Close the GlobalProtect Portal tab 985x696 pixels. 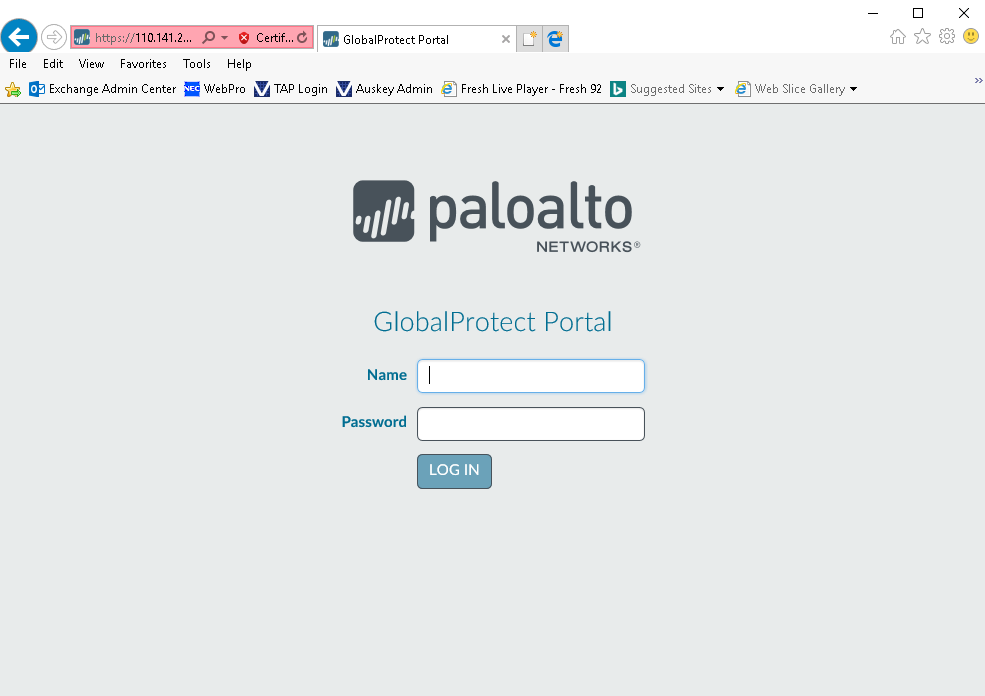[506, 39]
